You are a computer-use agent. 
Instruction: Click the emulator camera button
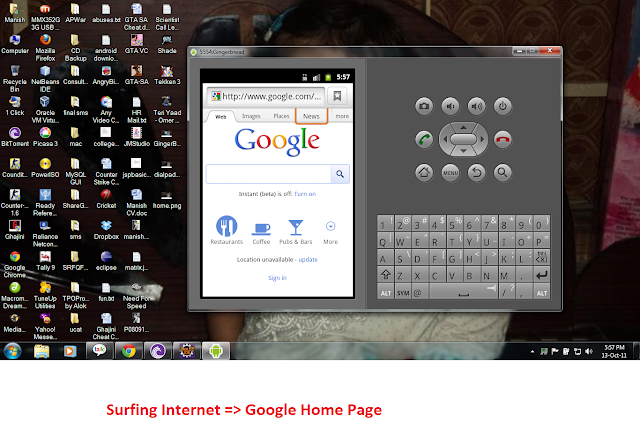point(424,106)
